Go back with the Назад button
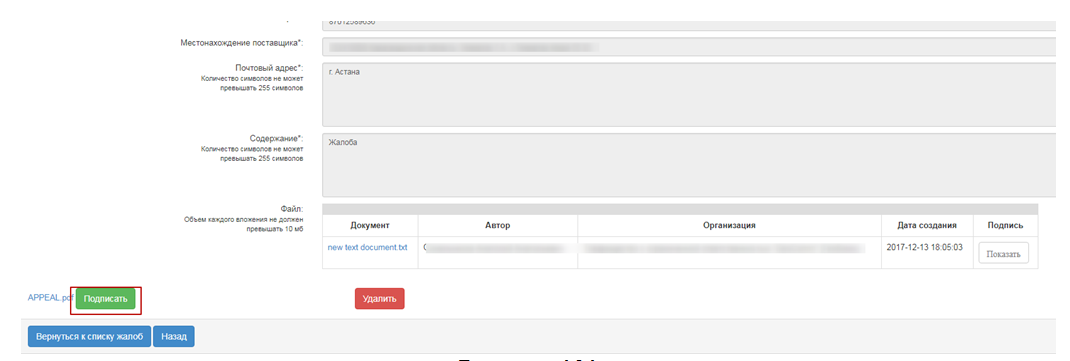This screenshot has height=361, width=1070. coord(174,336)
